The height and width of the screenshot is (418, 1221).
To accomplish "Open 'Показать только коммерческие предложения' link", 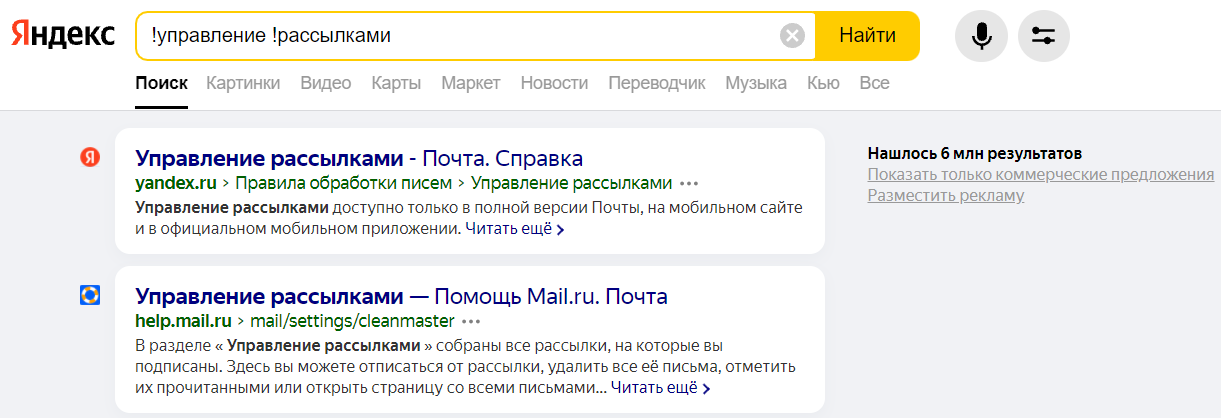I will point(1041,175).
